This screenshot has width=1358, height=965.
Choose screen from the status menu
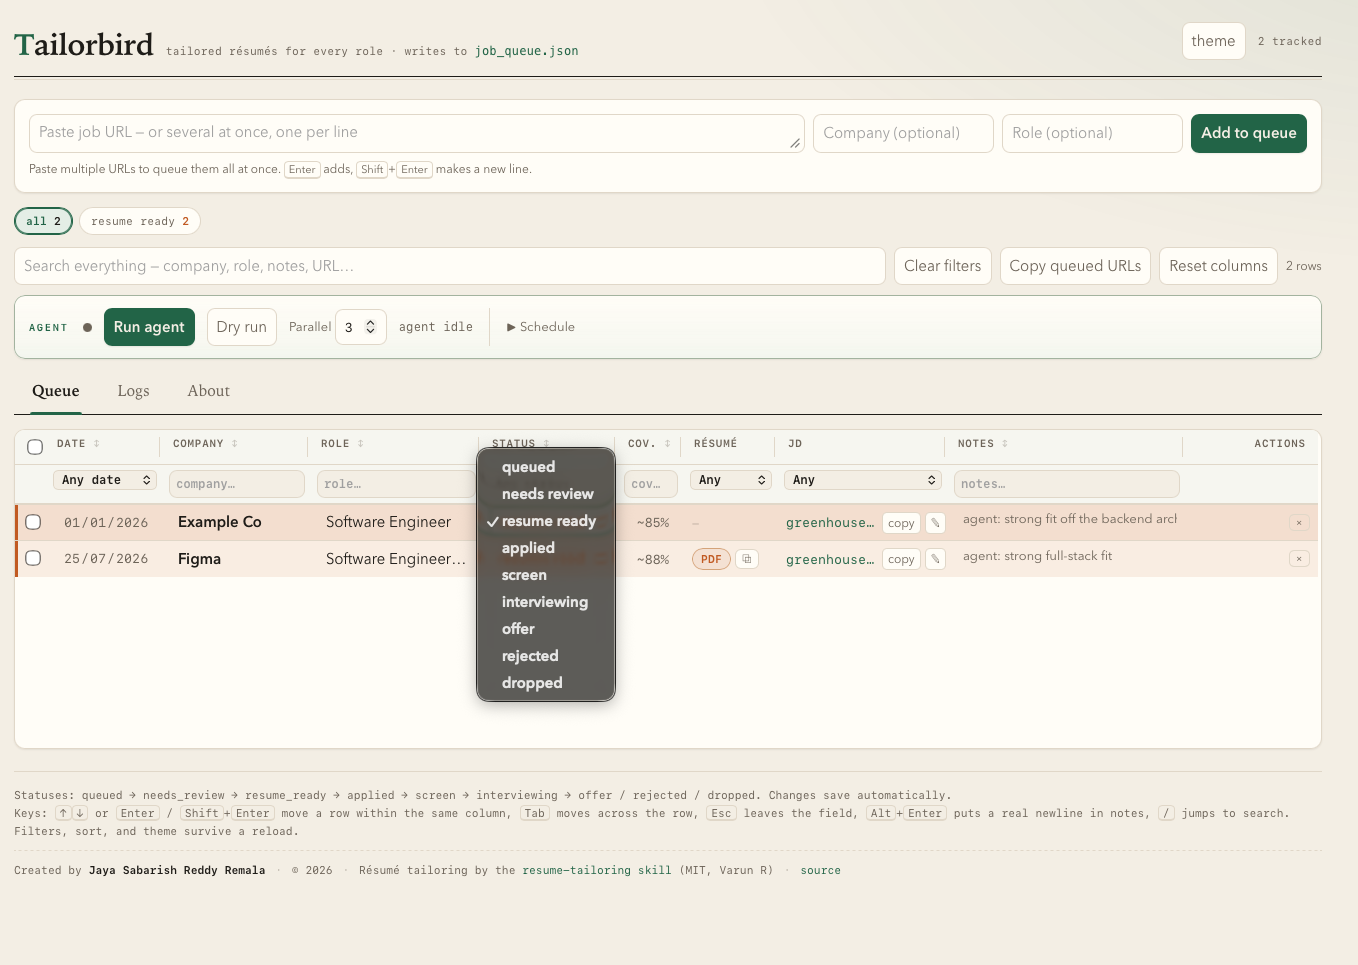(x=546, y=575)
